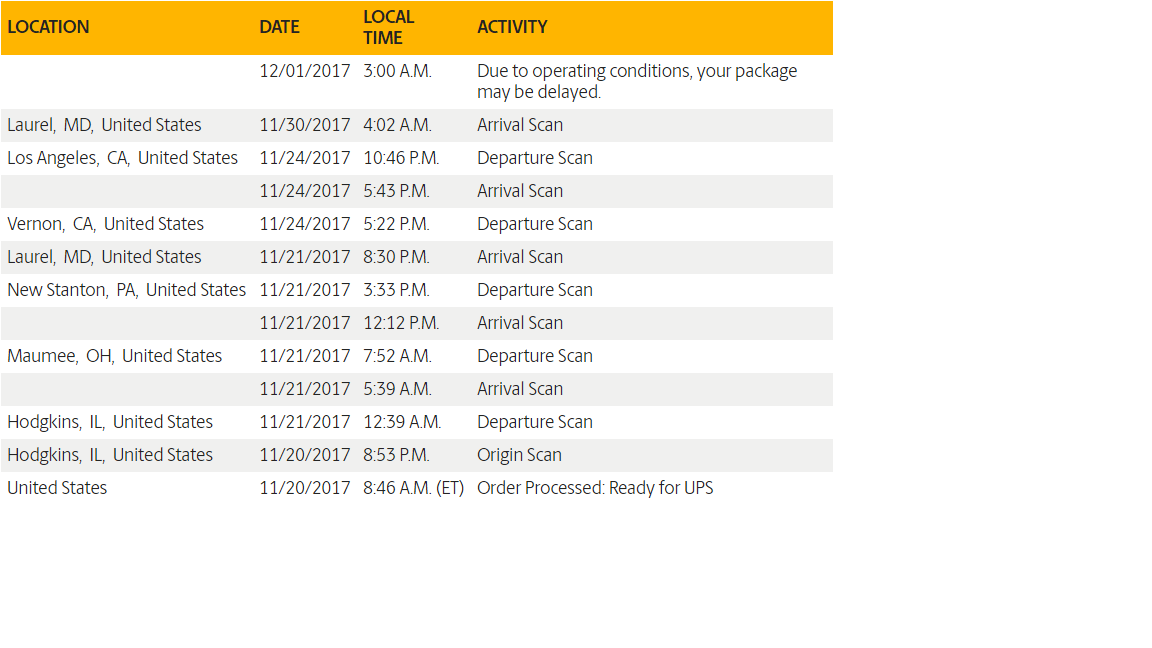Select the 12/01/2017 date cell
The width and height of the screenshot is (1152, 648).
click(305, 71)
